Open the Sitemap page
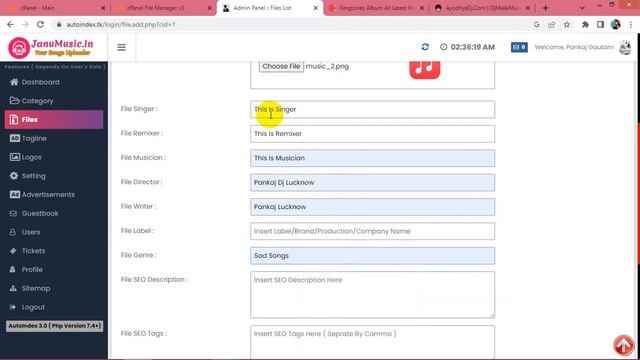 pyautogui.click(x=54, y=289)
